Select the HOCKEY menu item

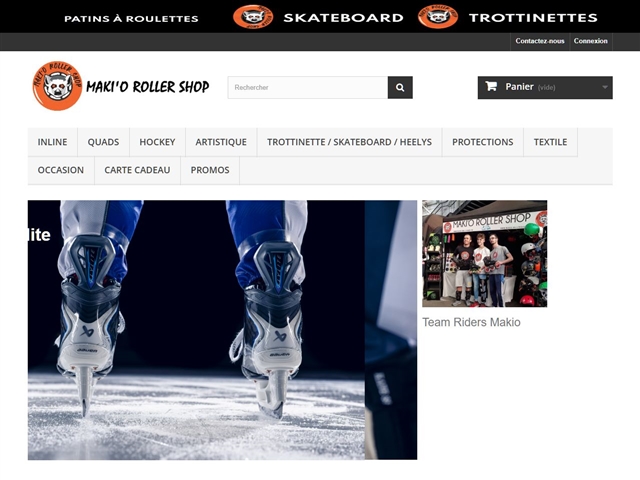[157, 142]
